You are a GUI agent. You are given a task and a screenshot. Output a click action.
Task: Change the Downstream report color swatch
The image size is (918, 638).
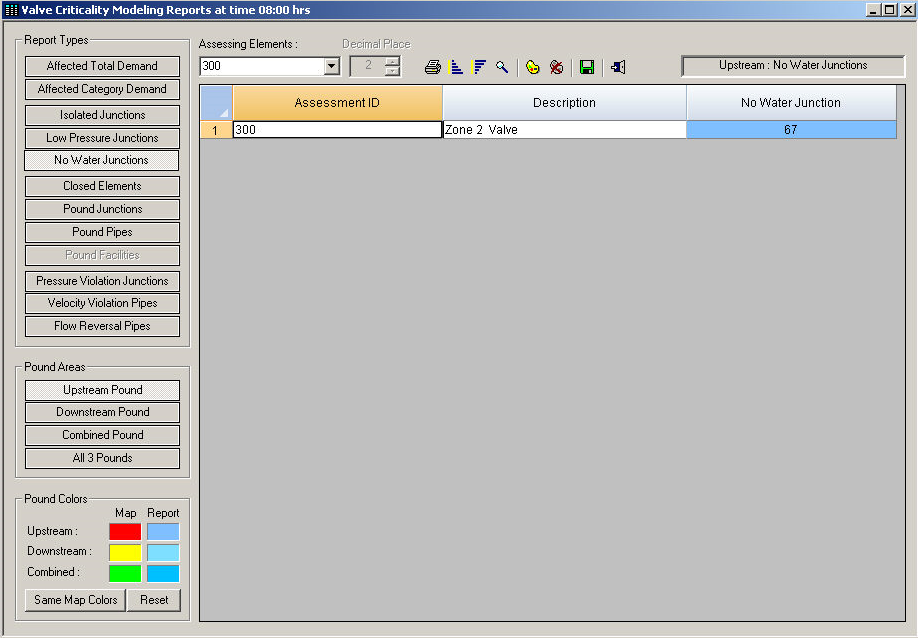[163, 552]
